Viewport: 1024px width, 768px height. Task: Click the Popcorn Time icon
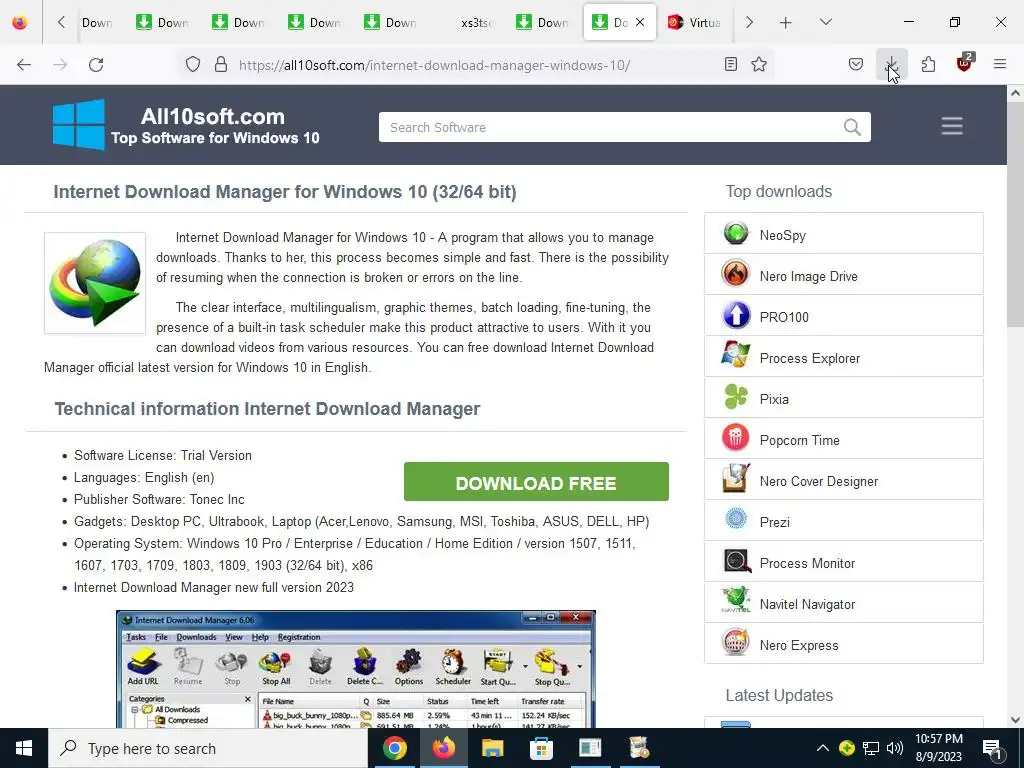pos(736,438)
